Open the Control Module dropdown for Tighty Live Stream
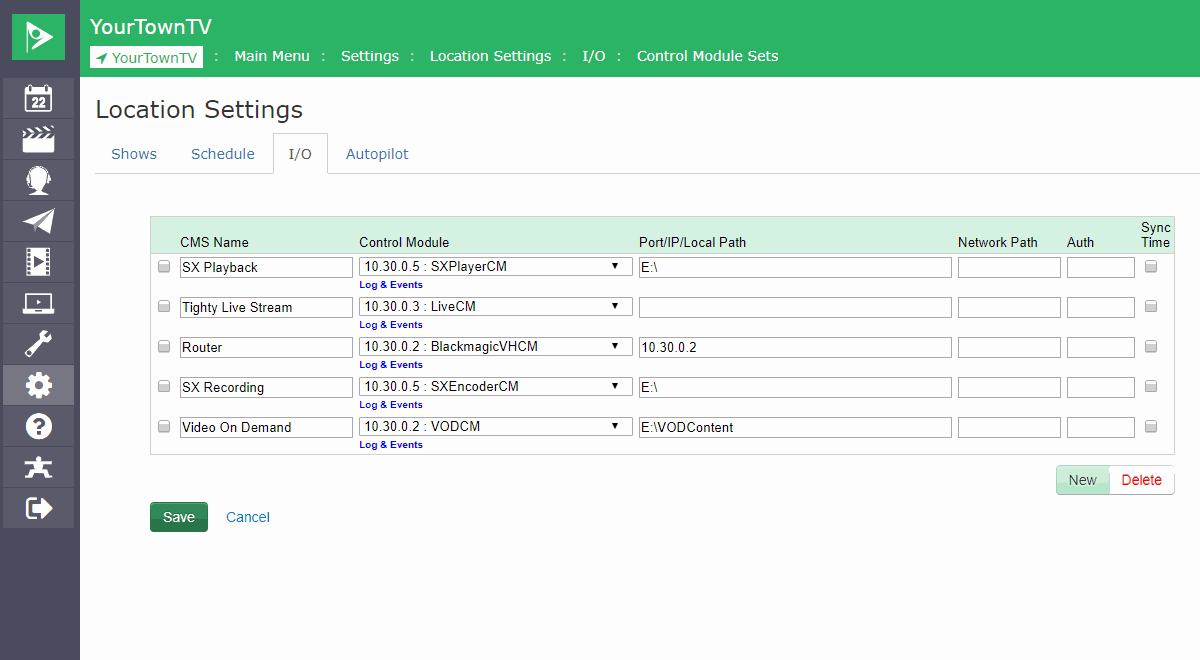The width and height of the screenshot is (1200, 660). pos(495,306)
